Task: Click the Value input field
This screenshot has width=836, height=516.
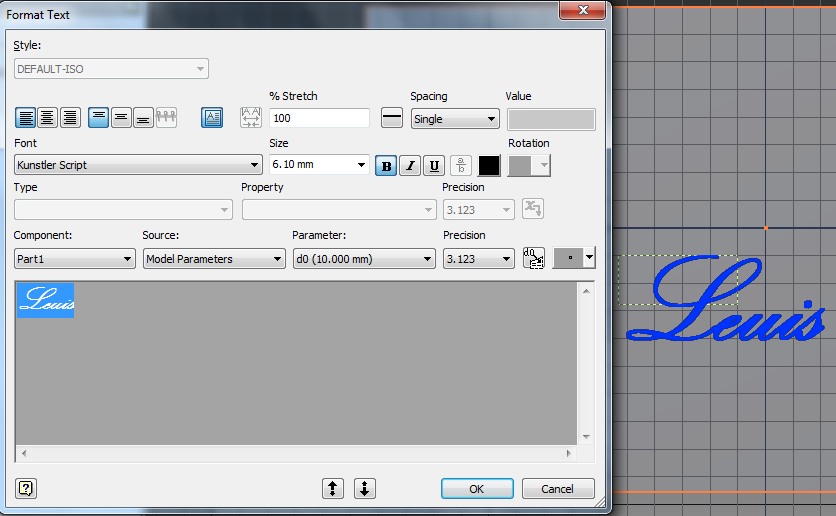Action: pos(551,119)
